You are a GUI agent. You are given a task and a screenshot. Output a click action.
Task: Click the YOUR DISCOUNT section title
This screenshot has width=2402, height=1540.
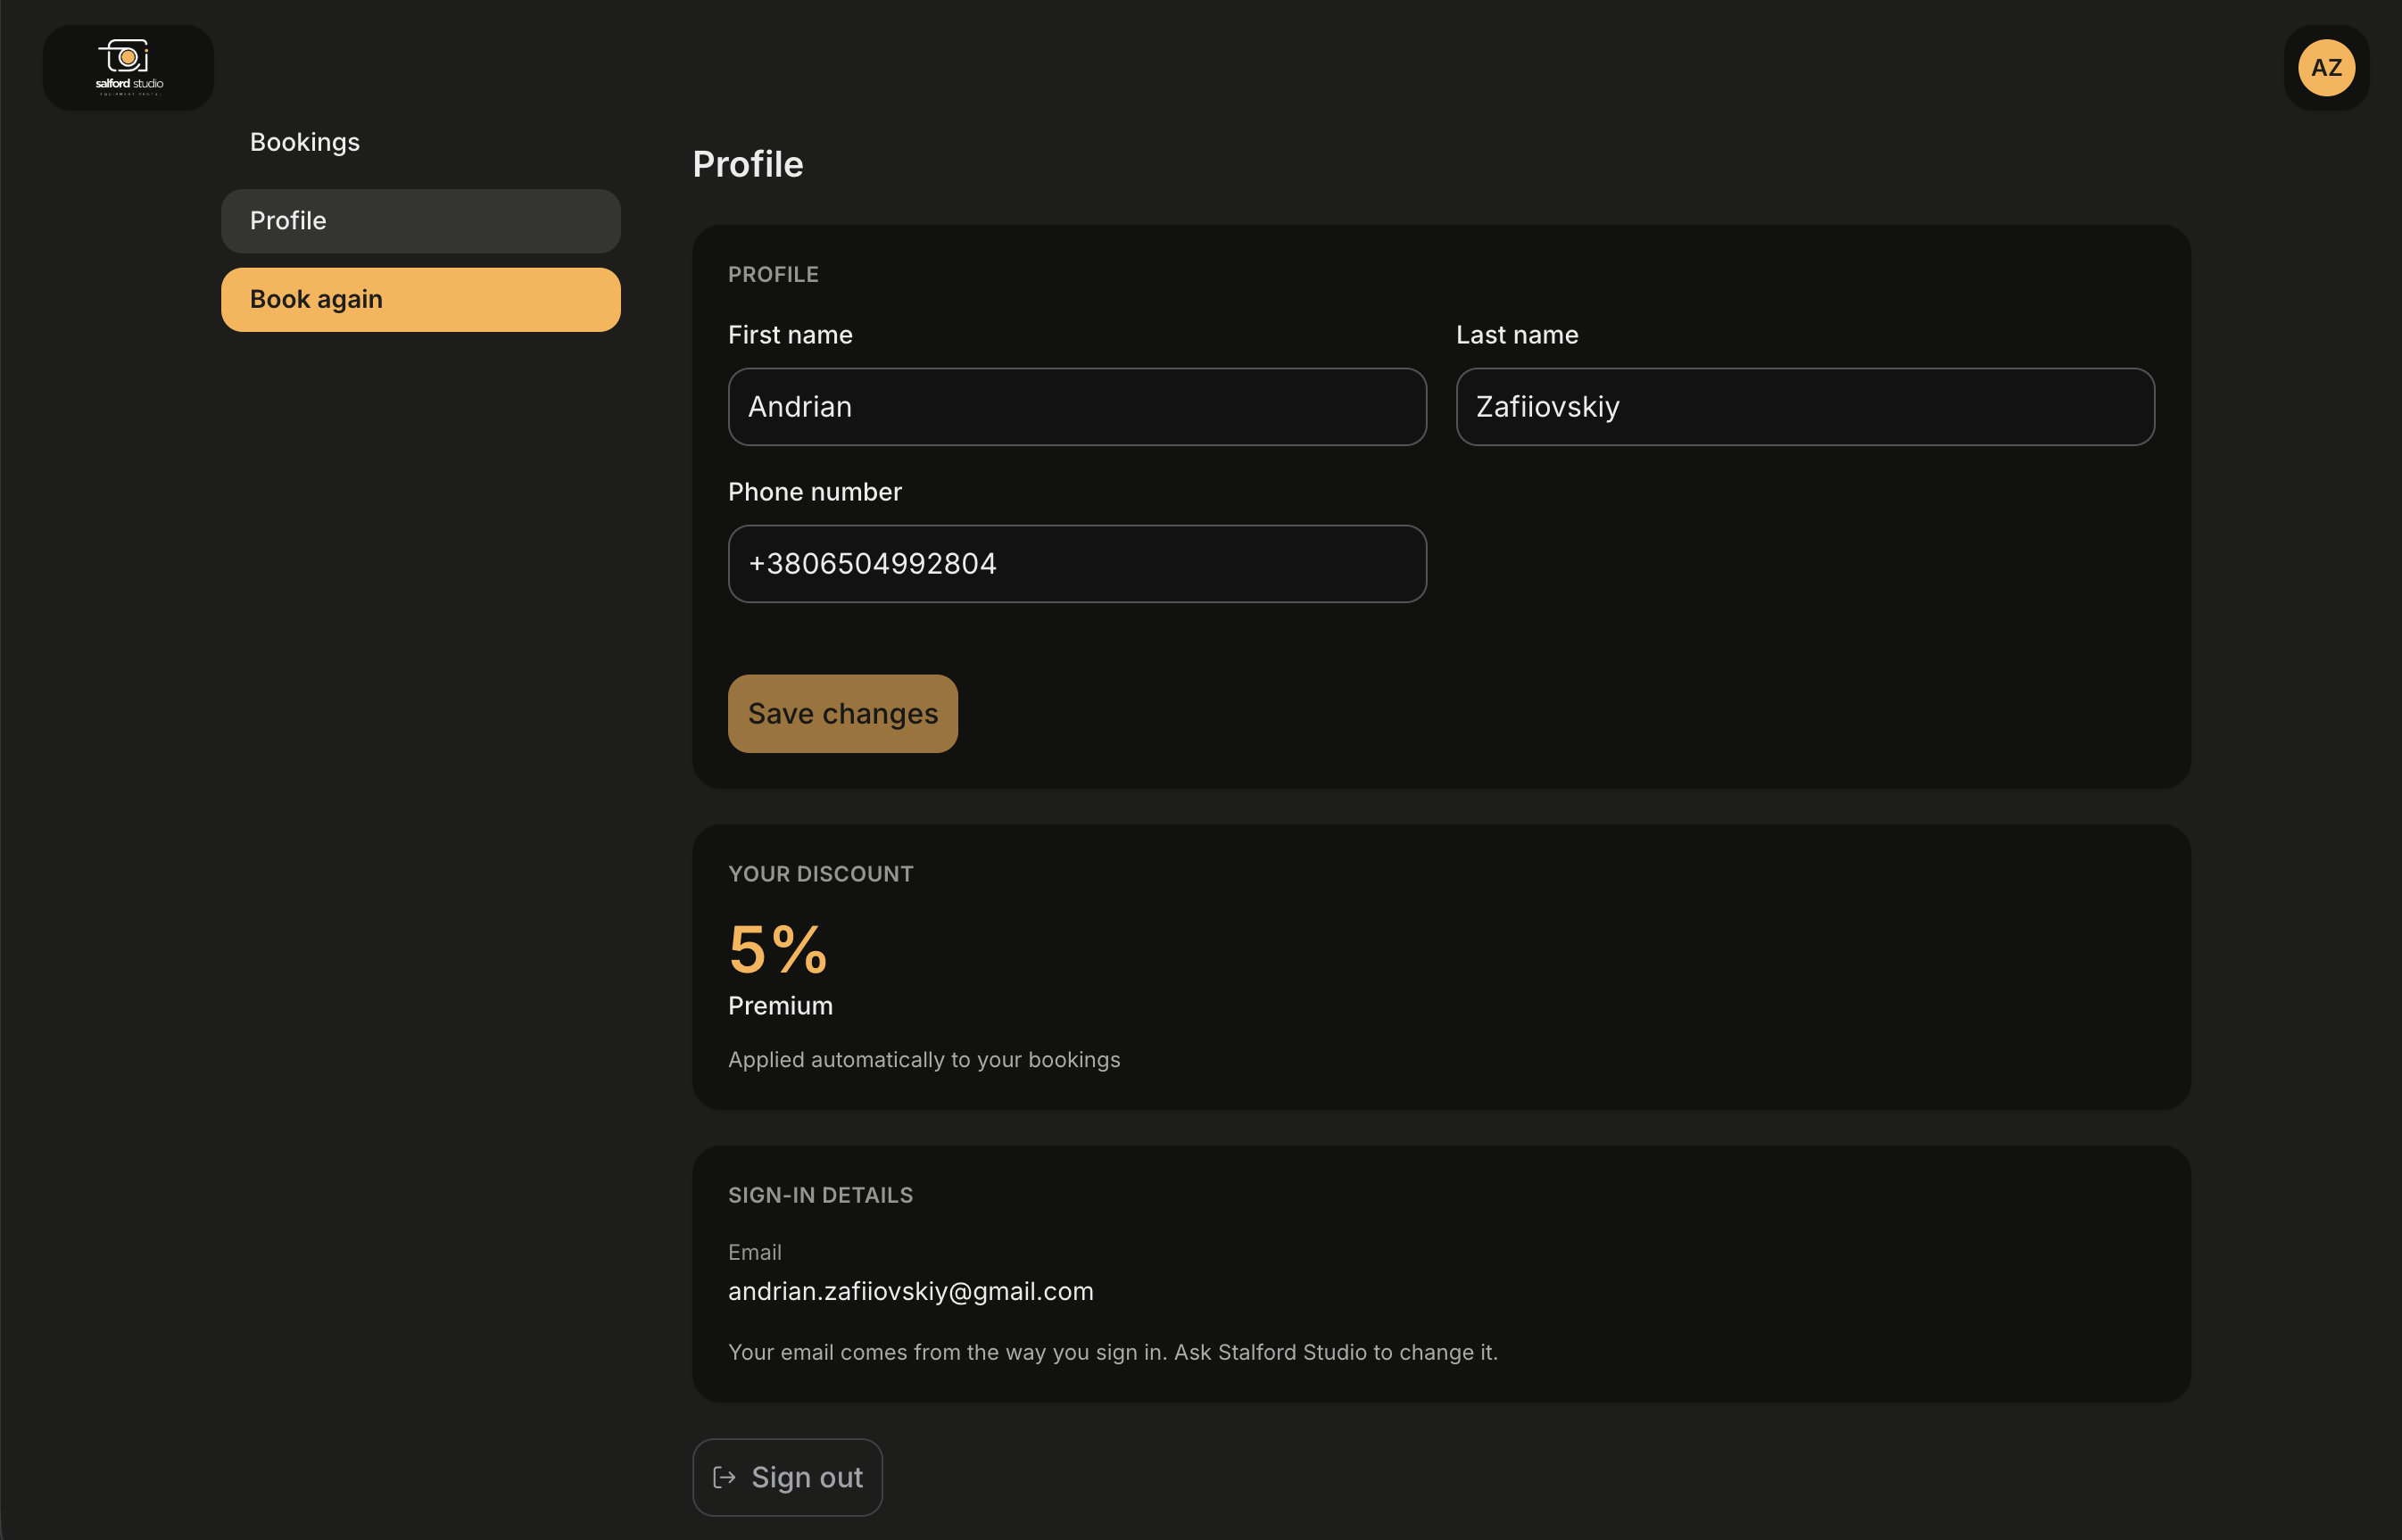[x=821, y=874]
